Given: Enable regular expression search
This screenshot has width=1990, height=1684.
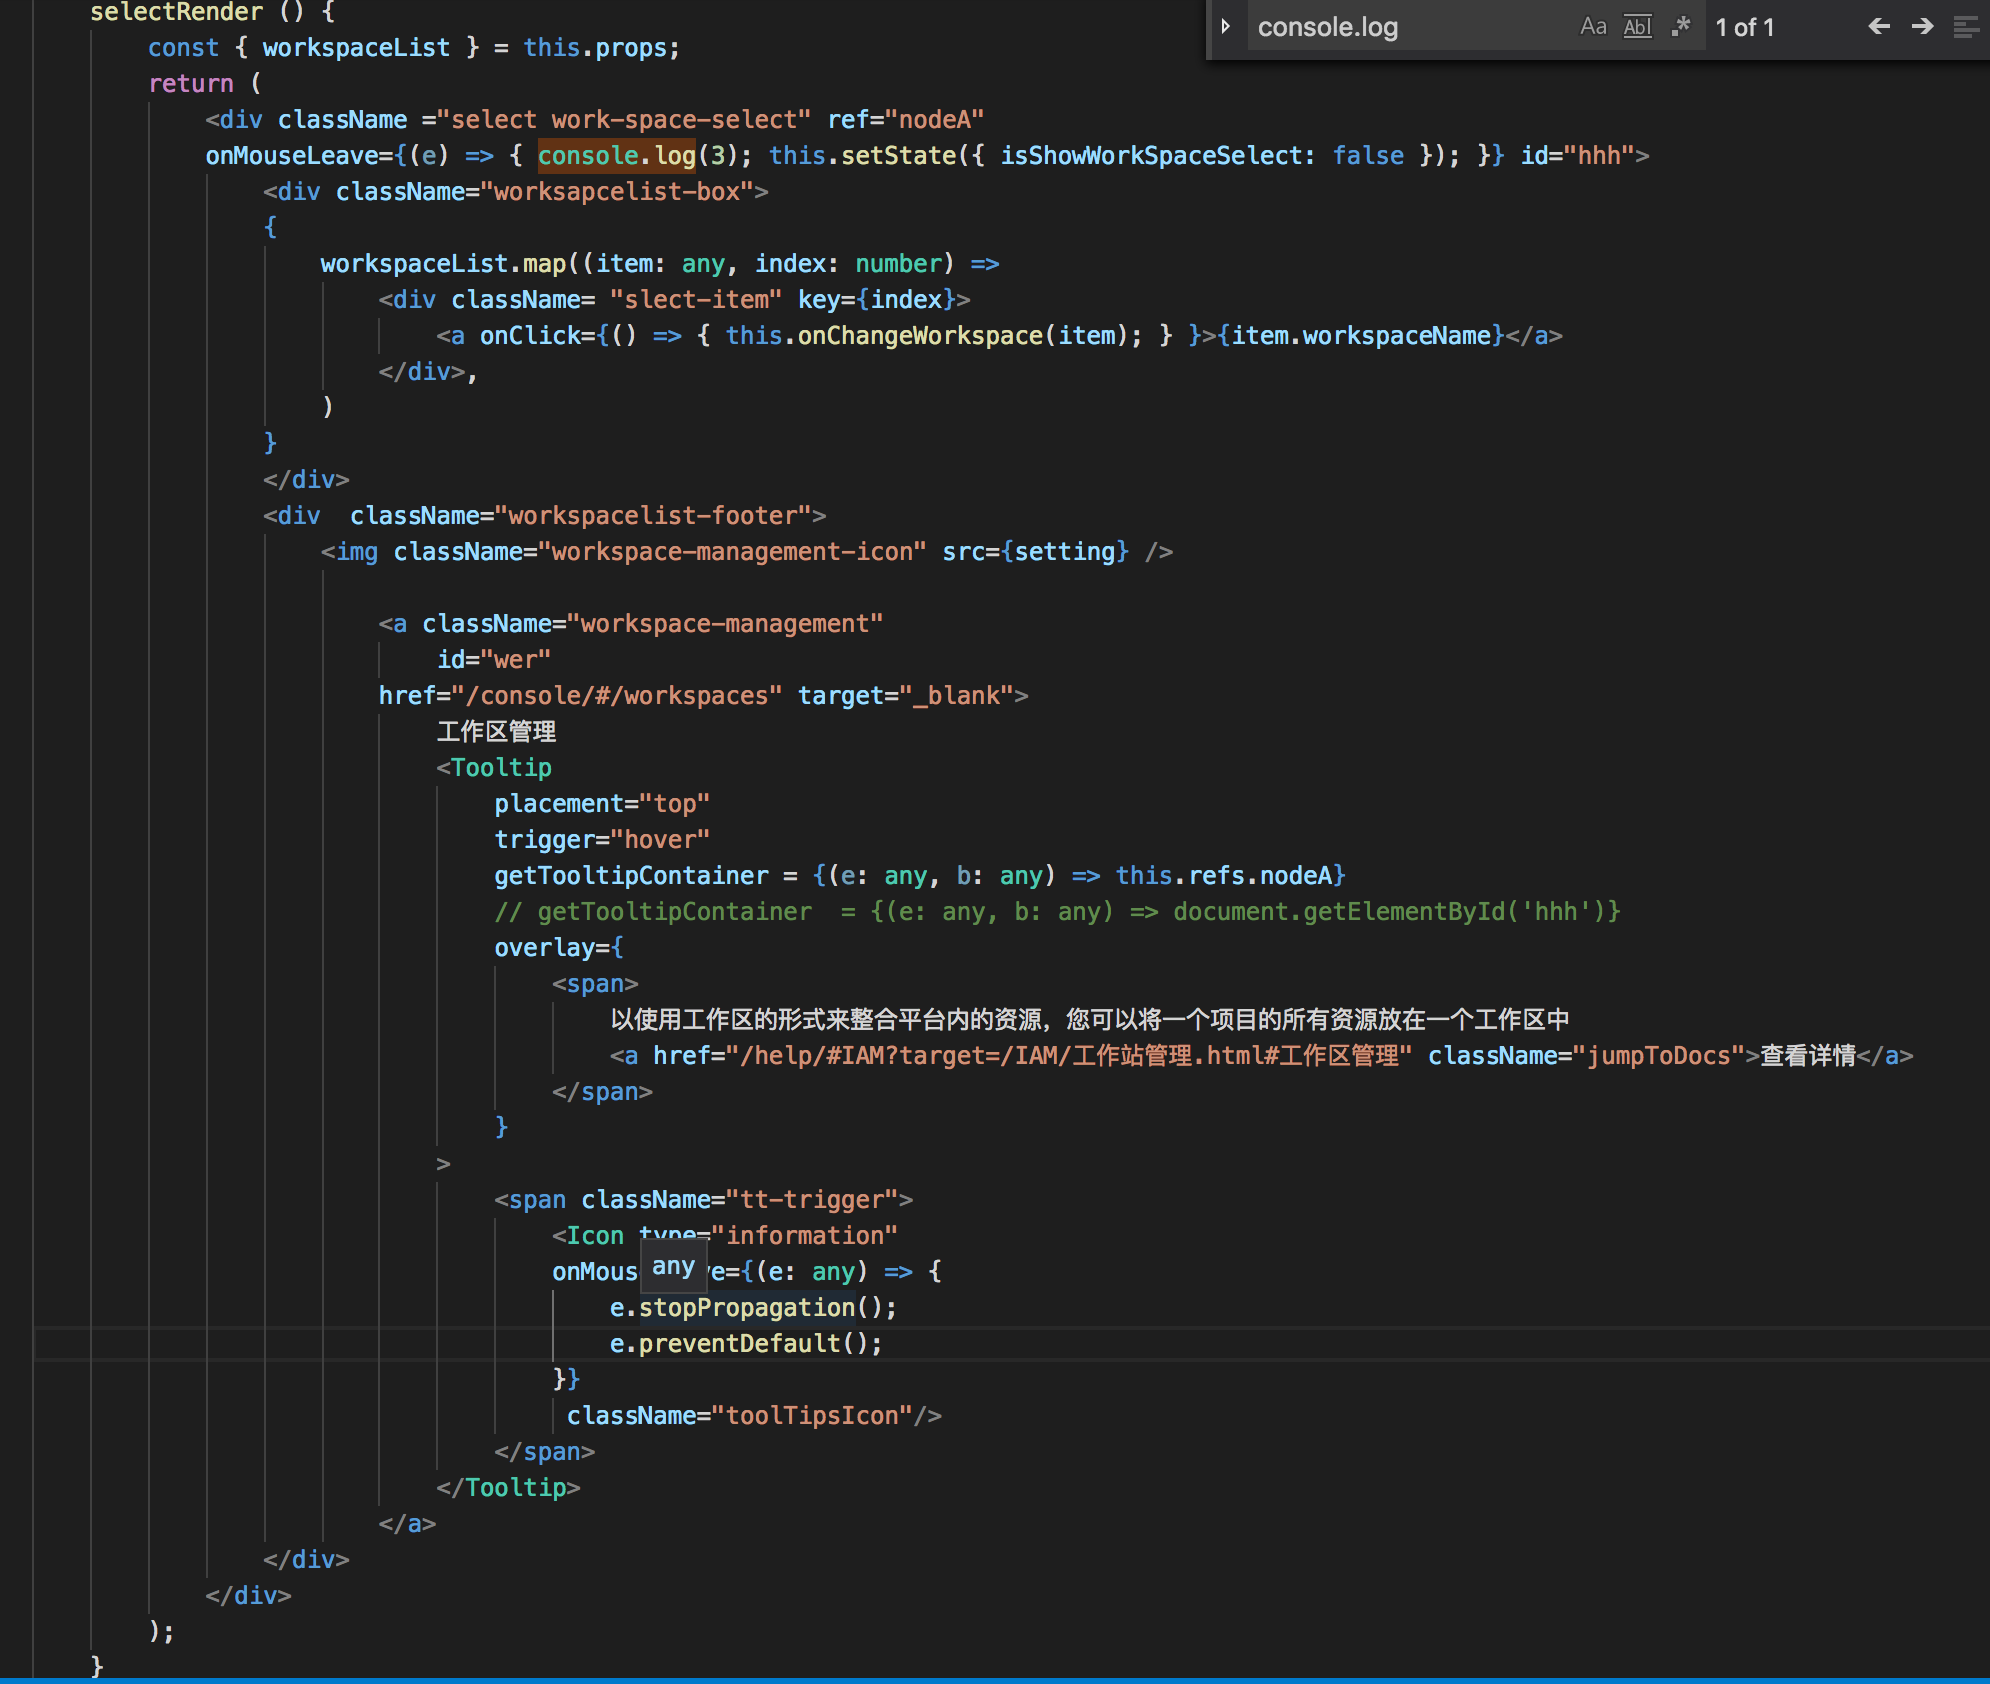Looking at the screenshot, I should pos(1681,27).
